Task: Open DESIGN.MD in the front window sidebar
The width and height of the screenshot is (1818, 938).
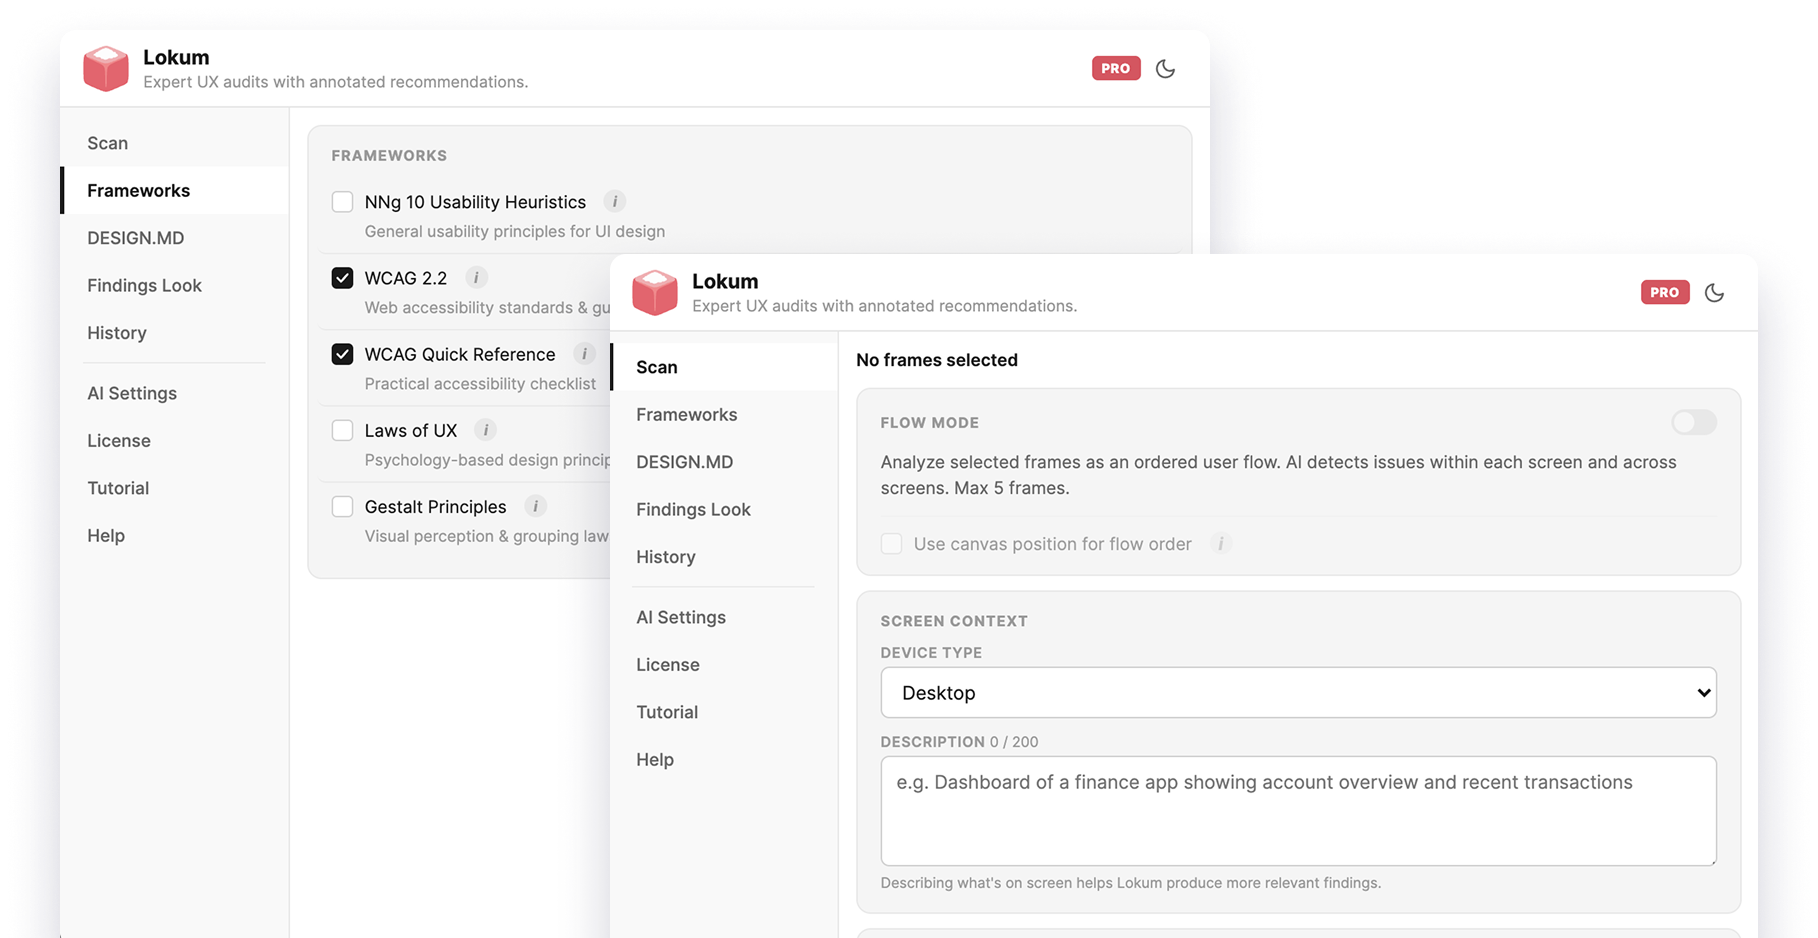Action: tap(724, 462)
